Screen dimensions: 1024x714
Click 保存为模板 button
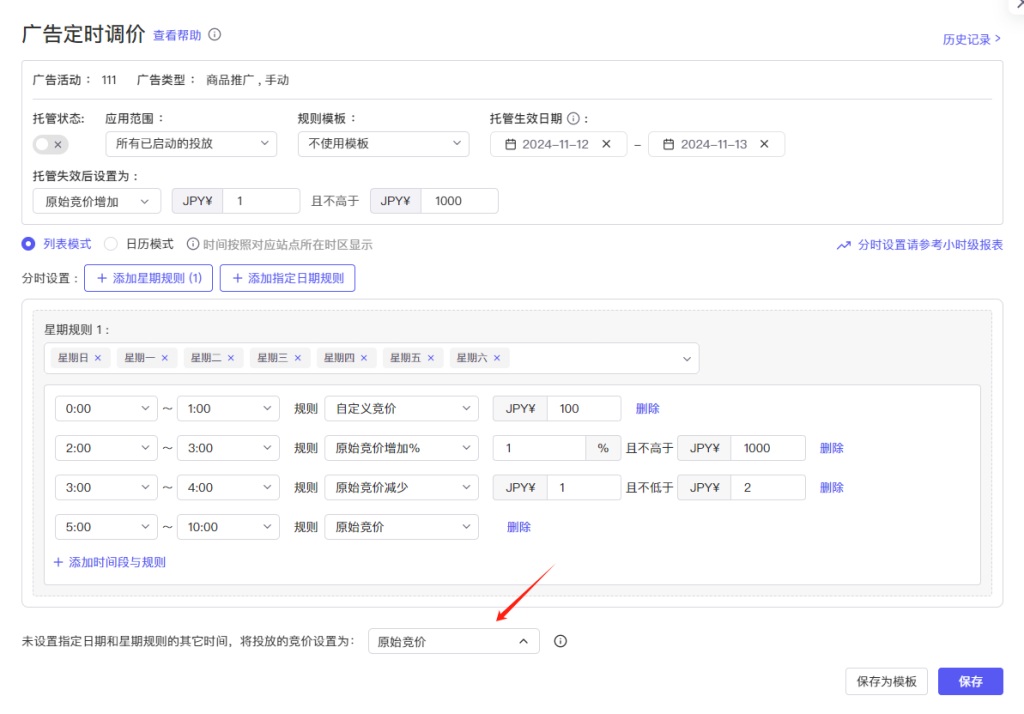(x=886, y=681)
